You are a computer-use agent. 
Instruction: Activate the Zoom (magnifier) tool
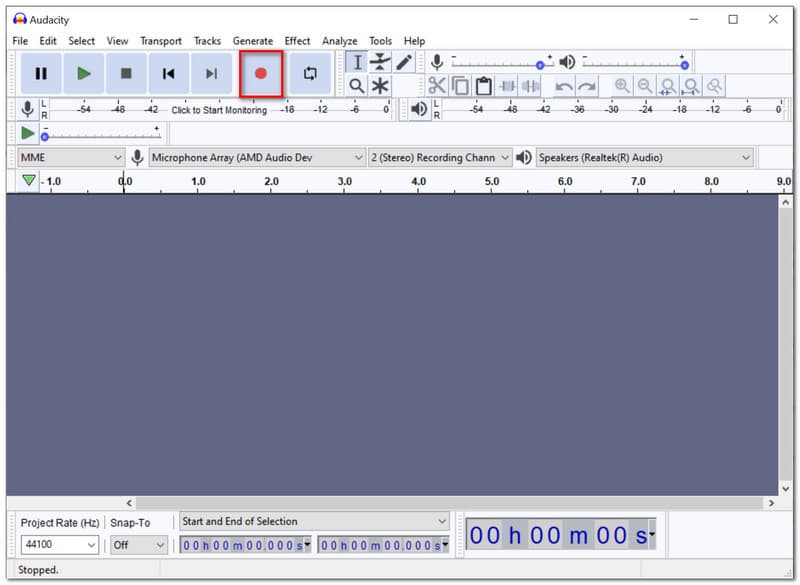357,86
